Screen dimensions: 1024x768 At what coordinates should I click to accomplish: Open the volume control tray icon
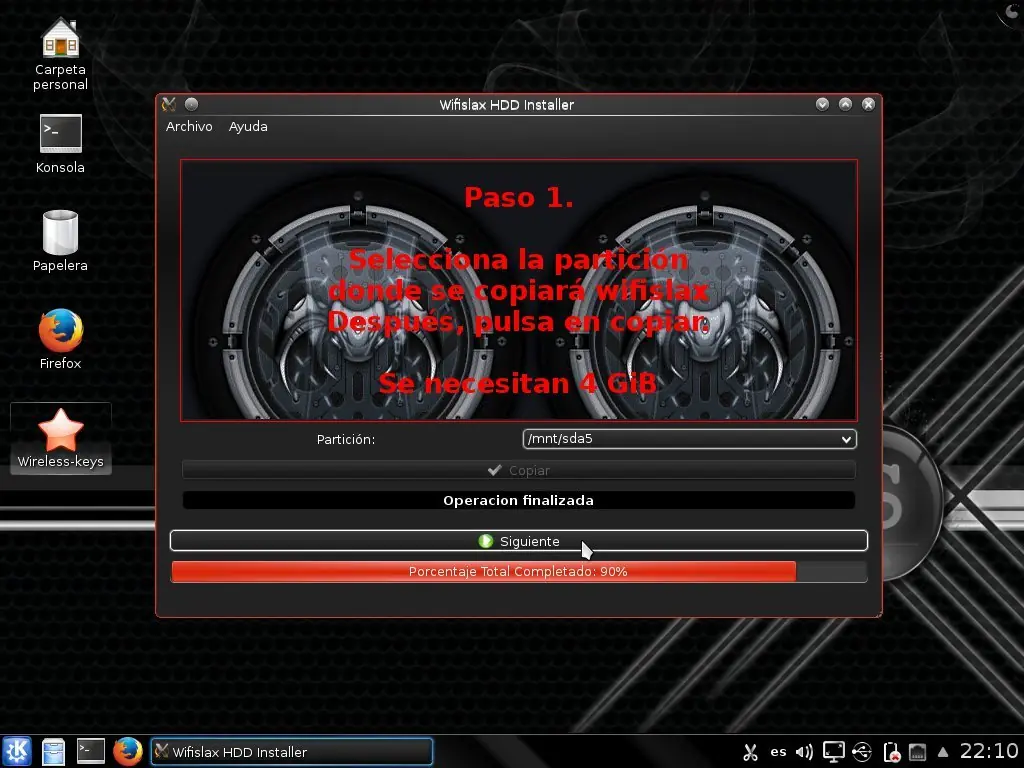point(804,752)
